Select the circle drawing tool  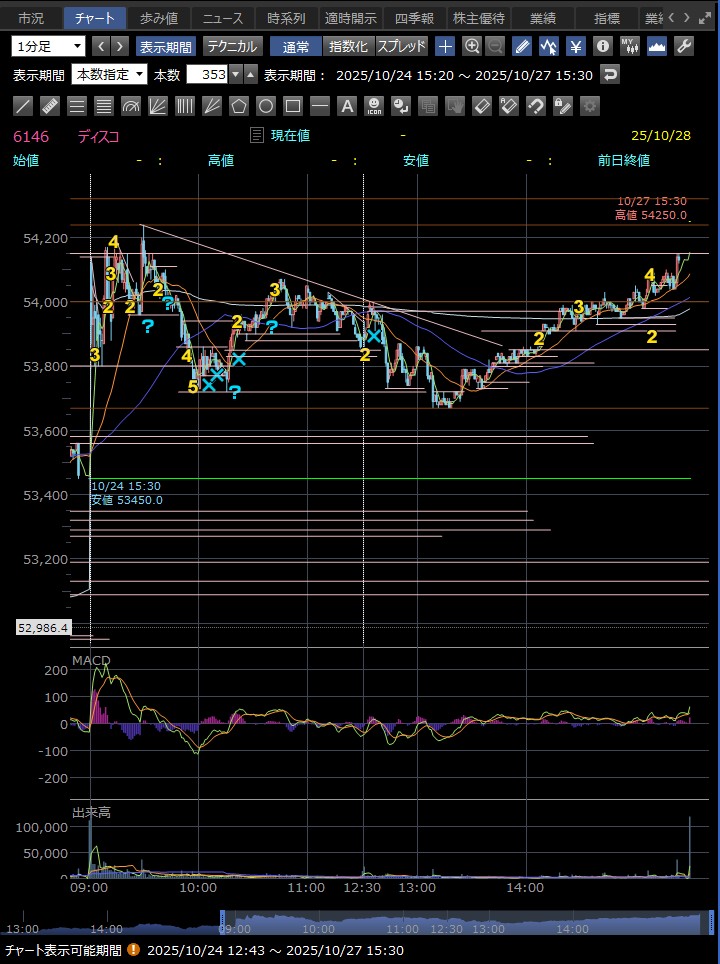266,106
